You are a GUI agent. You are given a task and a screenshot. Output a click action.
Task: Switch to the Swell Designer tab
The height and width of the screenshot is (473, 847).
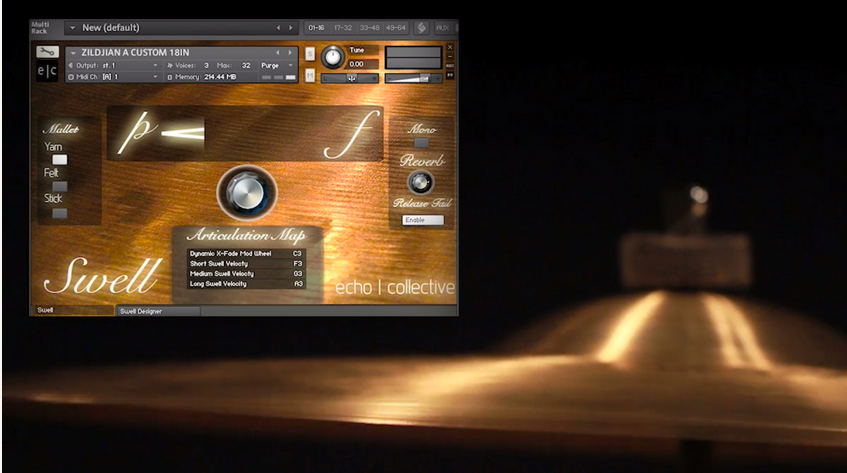coord(158,311)
